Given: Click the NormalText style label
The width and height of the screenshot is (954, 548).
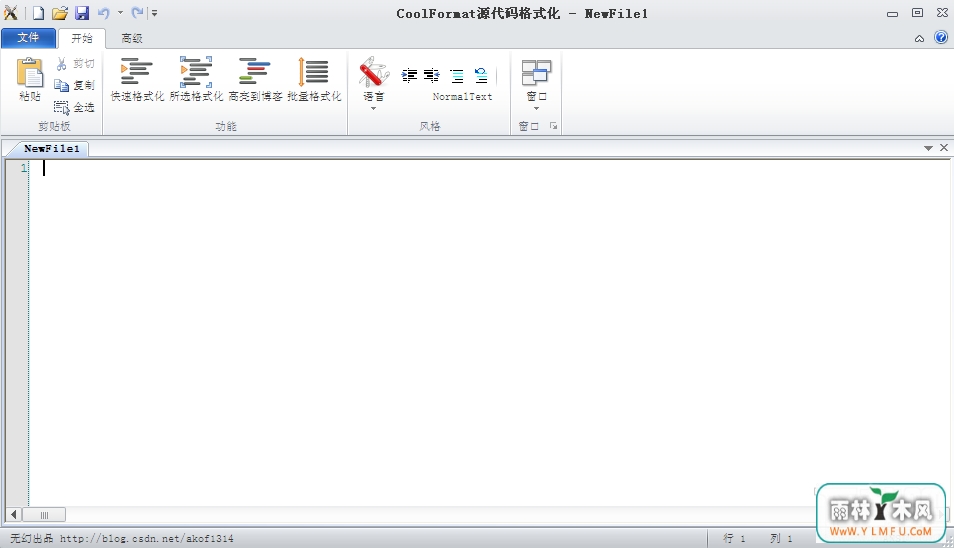Looking at the screenshot, I should click(x=462, y=96).
